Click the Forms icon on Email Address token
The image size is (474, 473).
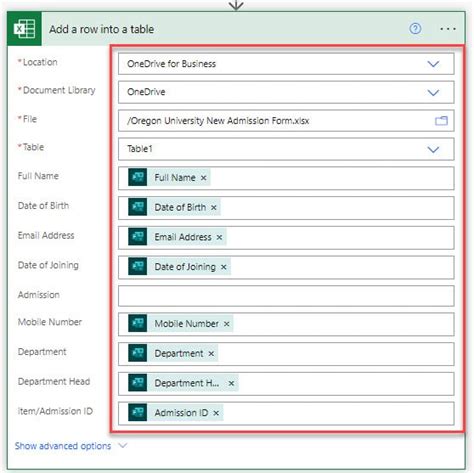tap(138, 236)
